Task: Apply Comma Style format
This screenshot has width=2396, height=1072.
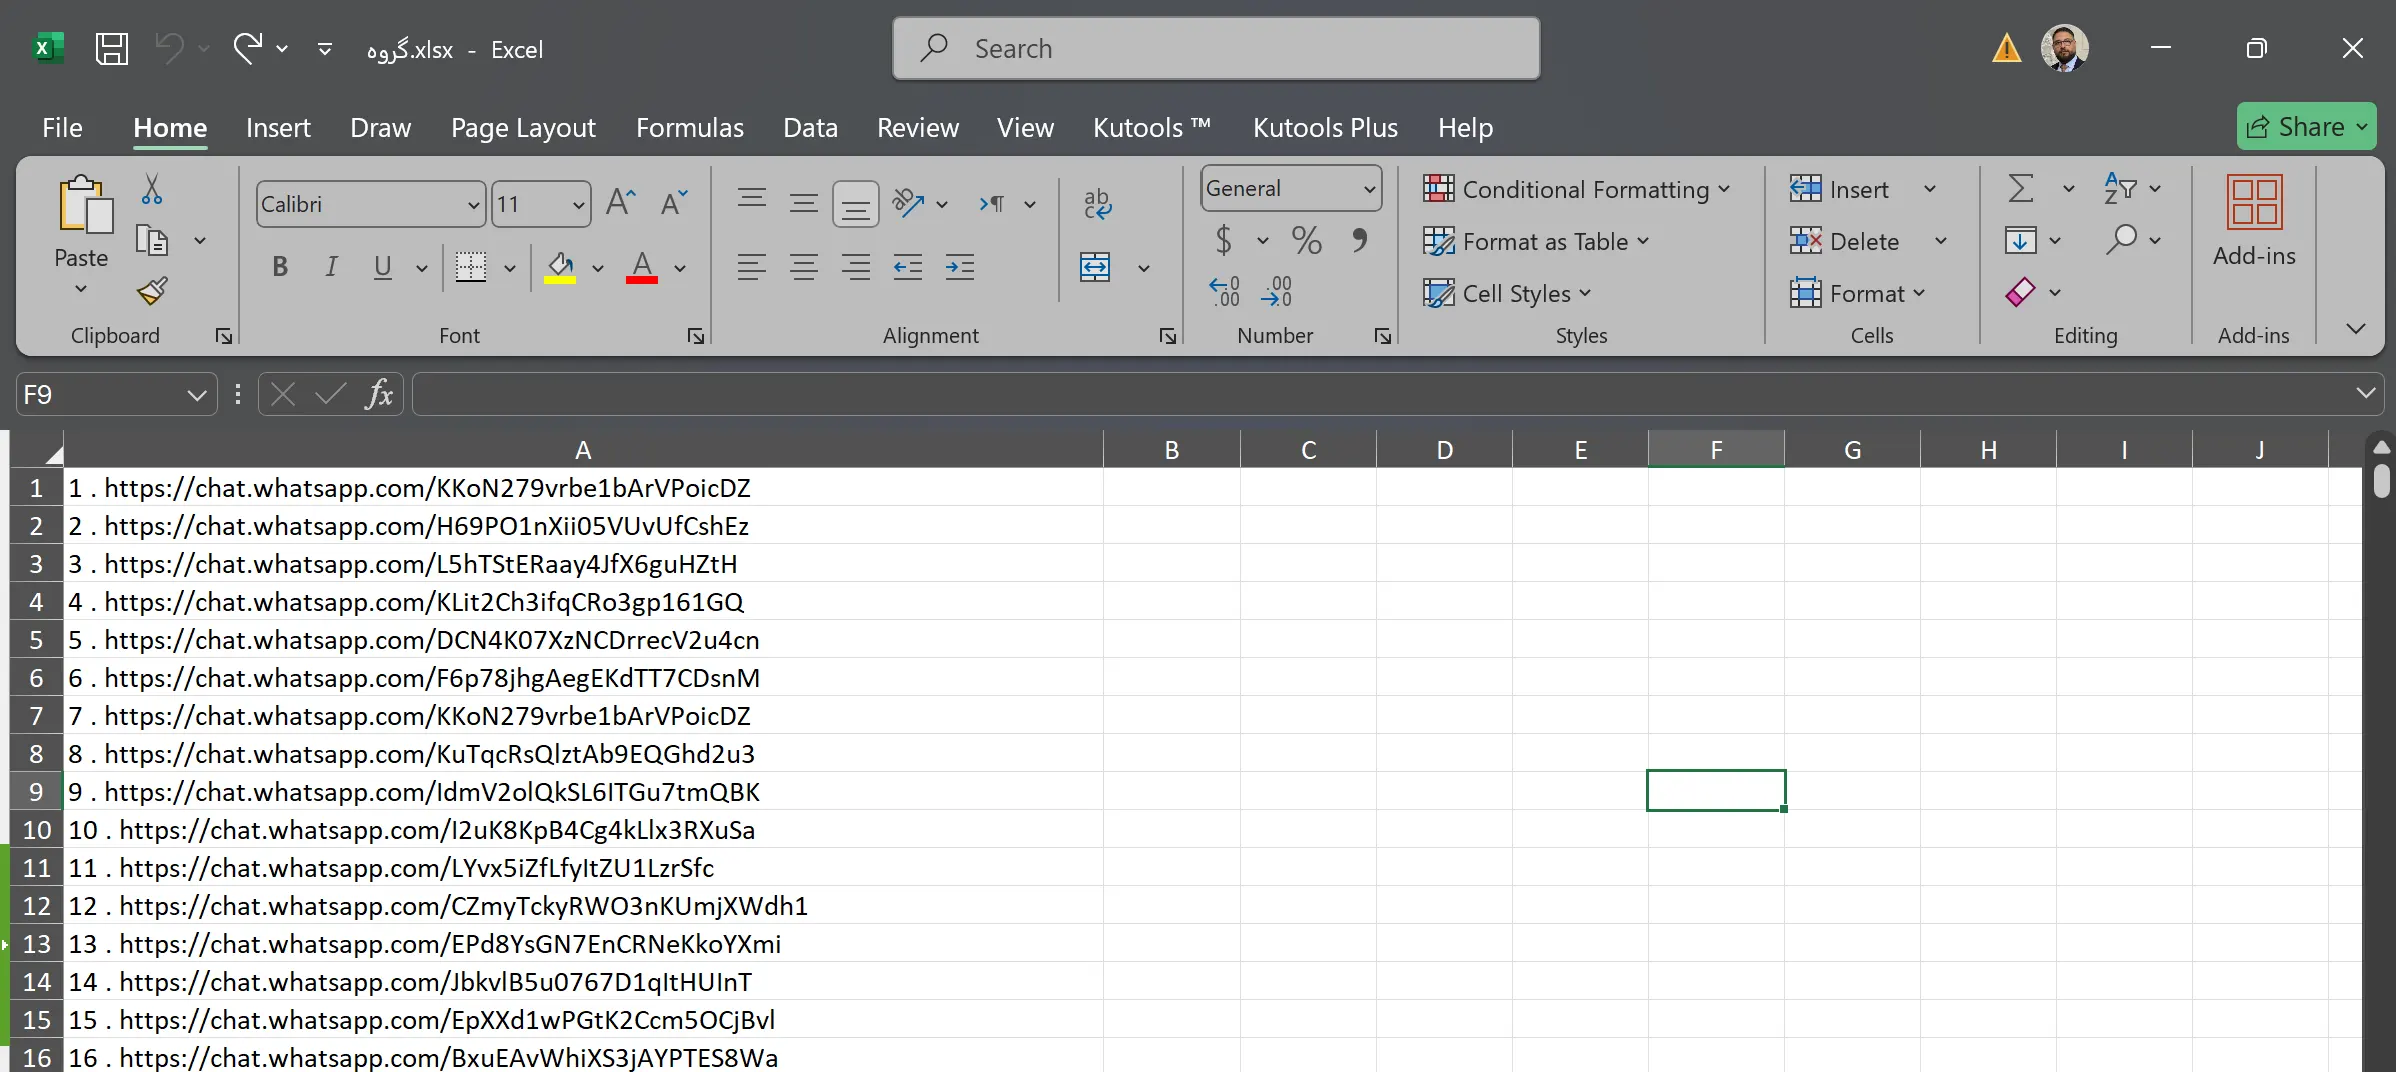Action: coord(1359,240)
